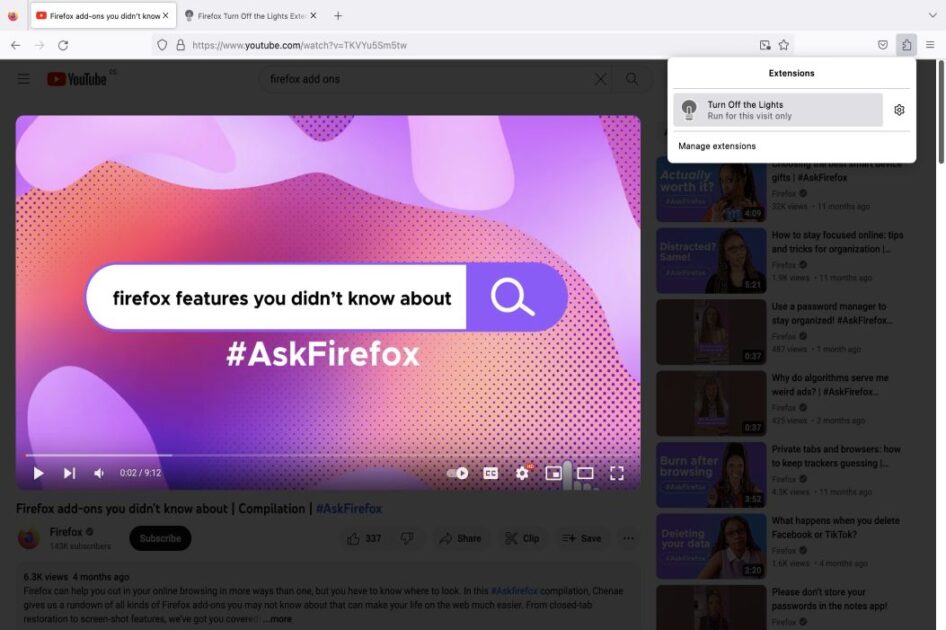The image size is (946, 630).
Task: Open the AskFirefox gifts video thumbnail in the sidebar
Action: (x=711, y=190)
